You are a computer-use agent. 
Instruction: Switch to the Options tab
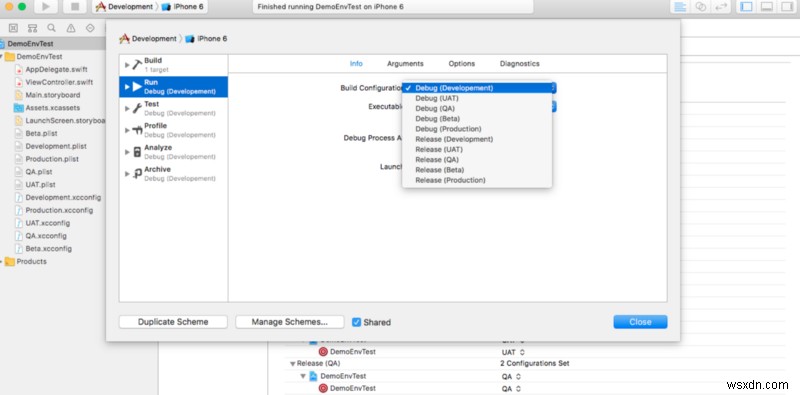(462, 64)
